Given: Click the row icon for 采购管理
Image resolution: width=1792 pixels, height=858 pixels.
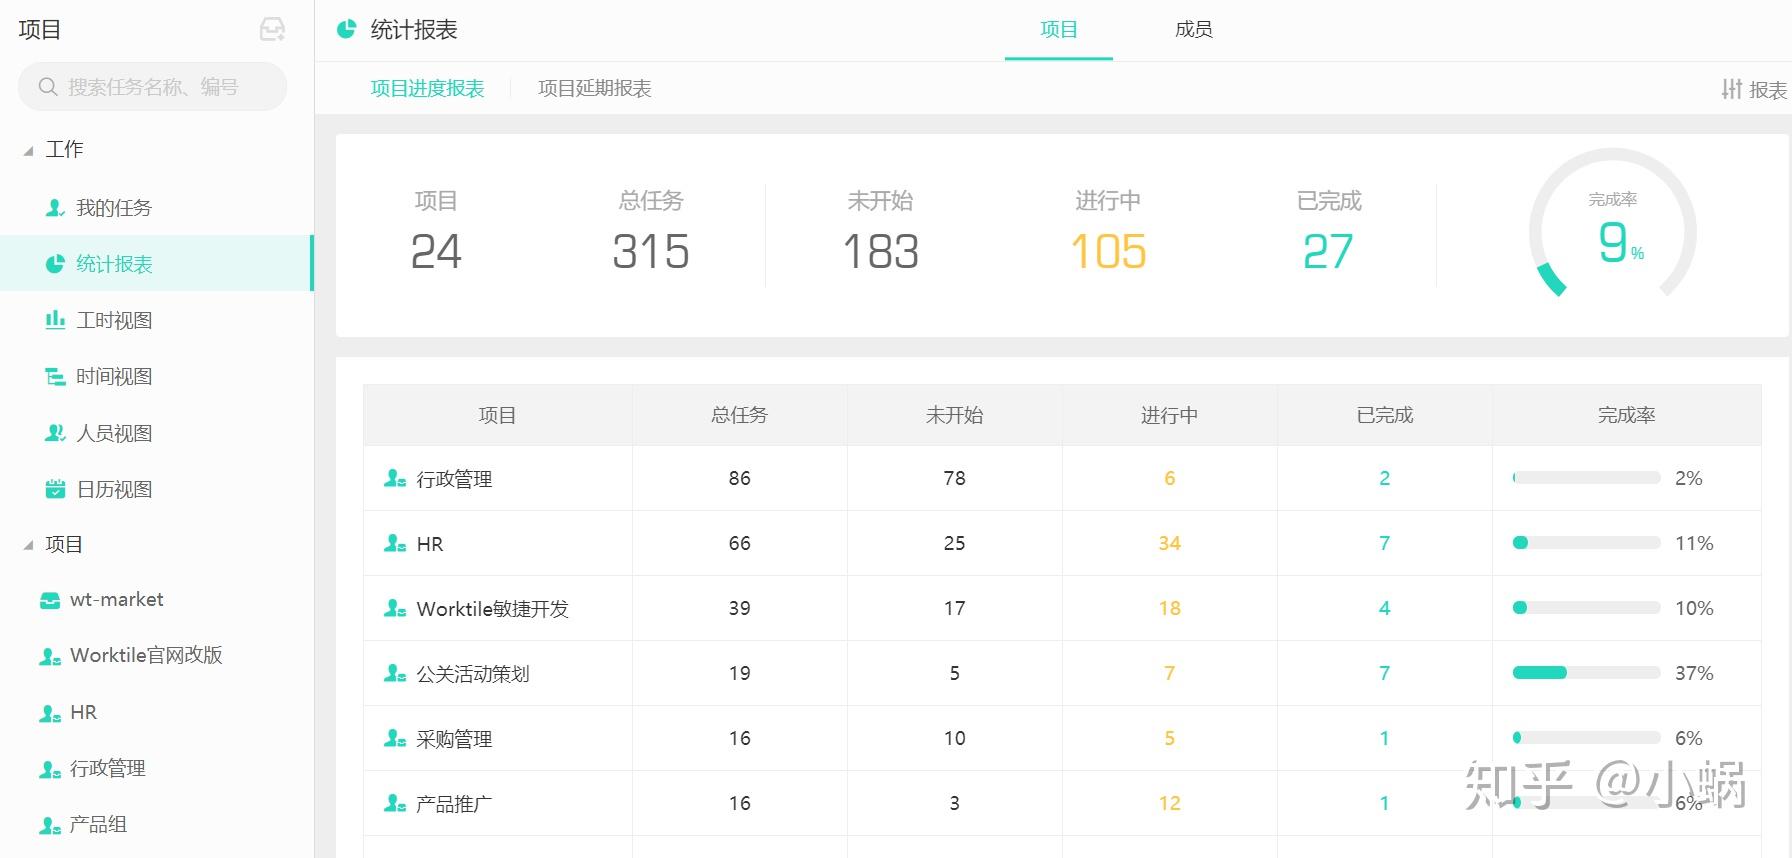Looking at the screenshot, I should (x=395, y=738).
